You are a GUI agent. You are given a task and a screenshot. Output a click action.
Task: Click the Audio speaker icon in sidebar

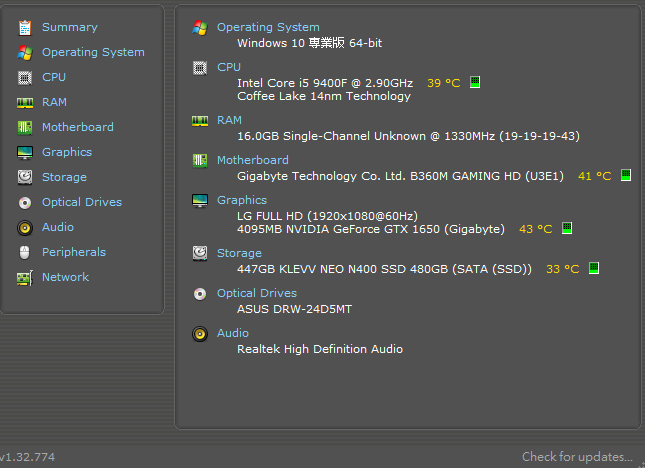point(25,228)
